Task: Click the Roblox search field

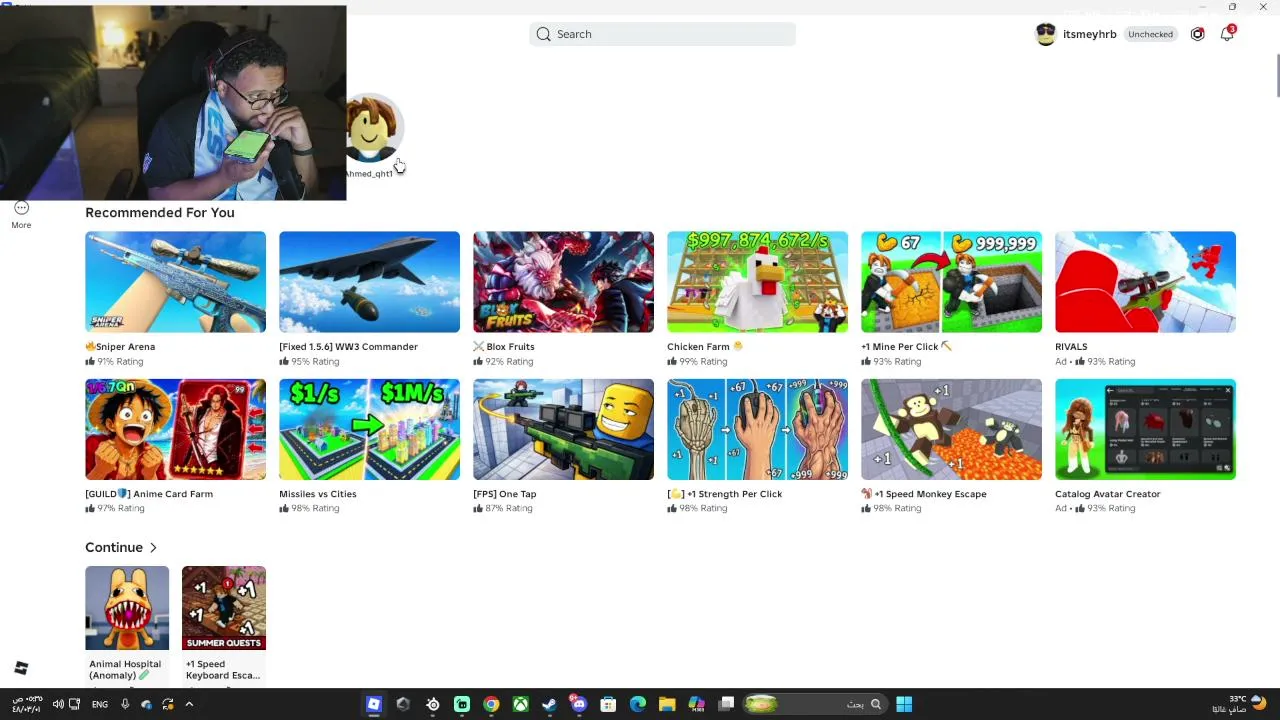Action: [x=662, y=34]
